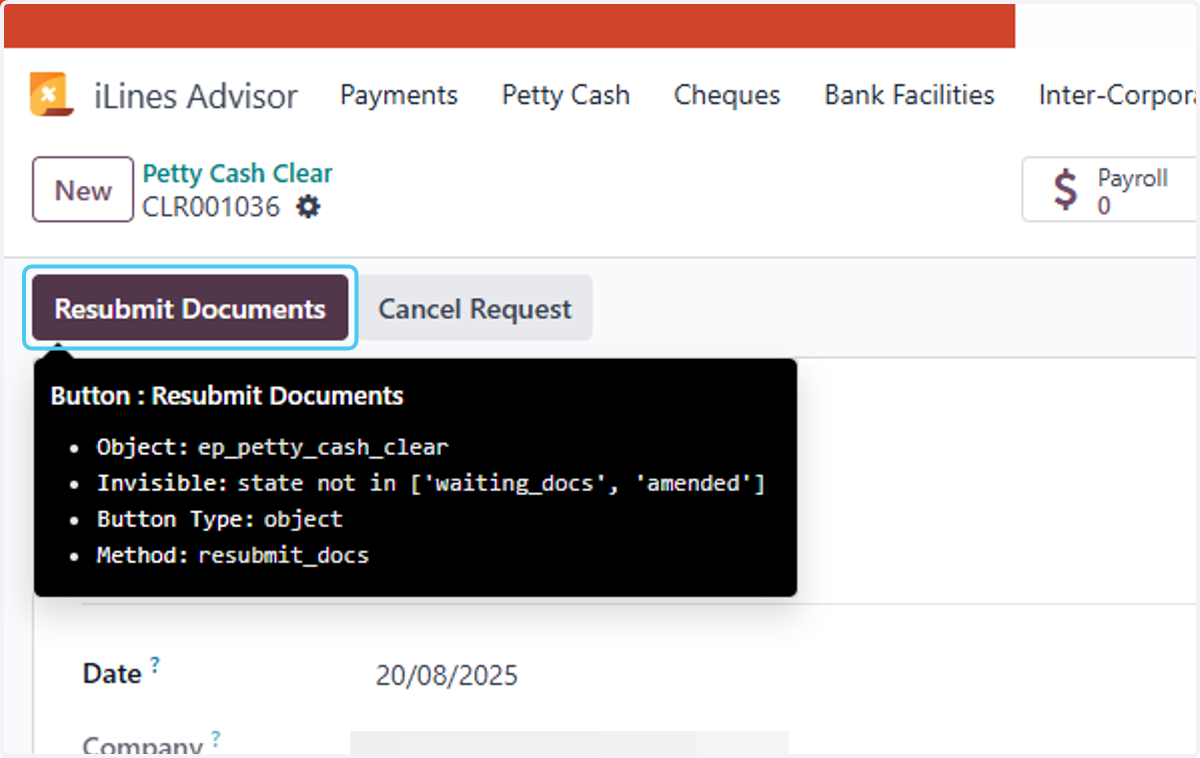This screenshot has height=758, width=1200.
Task: Click the Date field value 20/08/2025
Action: click(x=447, y=675)
